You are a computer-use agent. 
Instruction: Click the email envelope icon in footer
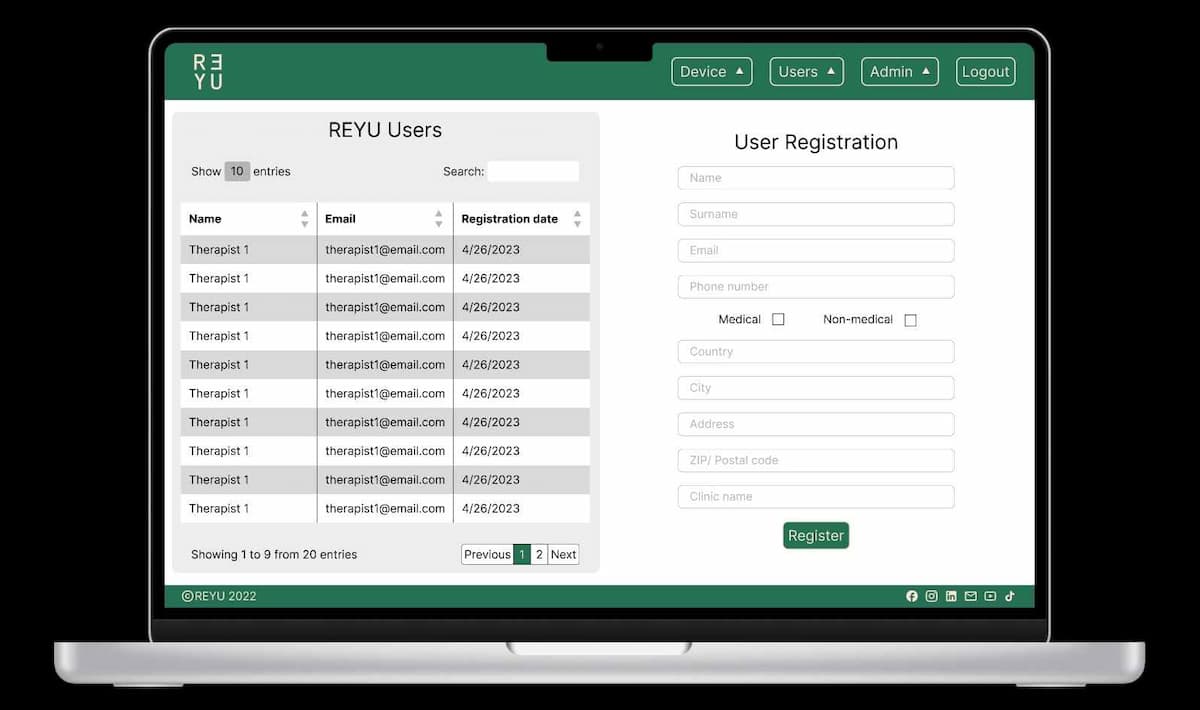coord(970,596)
